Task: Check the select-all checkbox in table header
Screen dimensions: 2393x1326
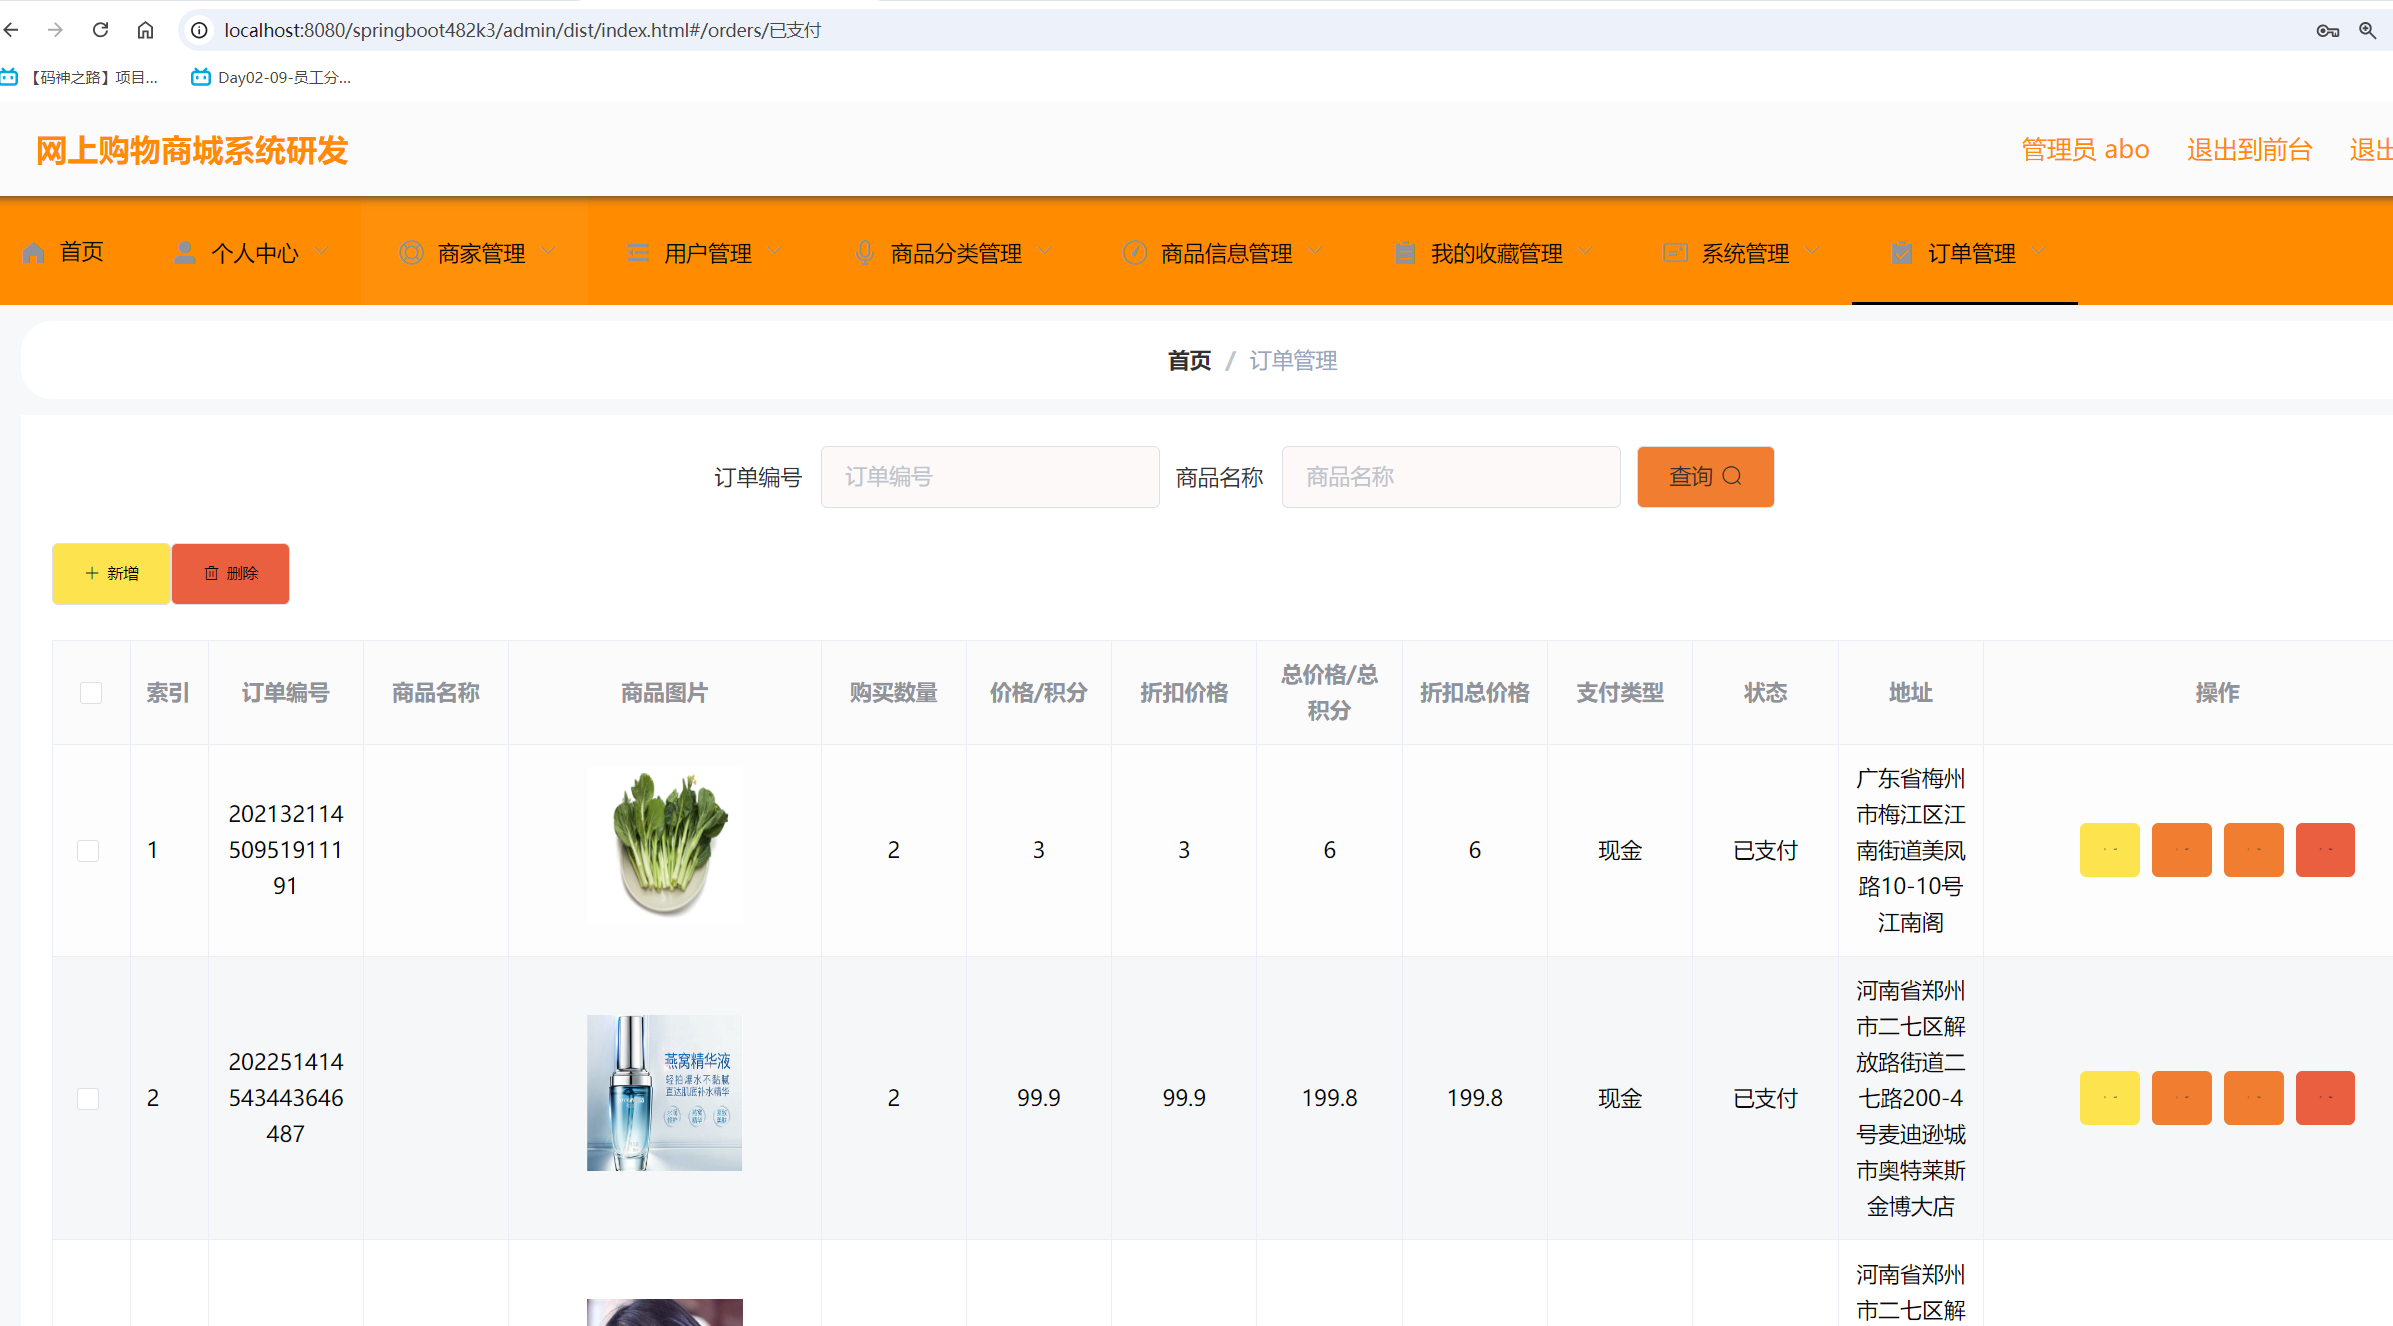Action: pyautogui.click(x=90, y=692)
